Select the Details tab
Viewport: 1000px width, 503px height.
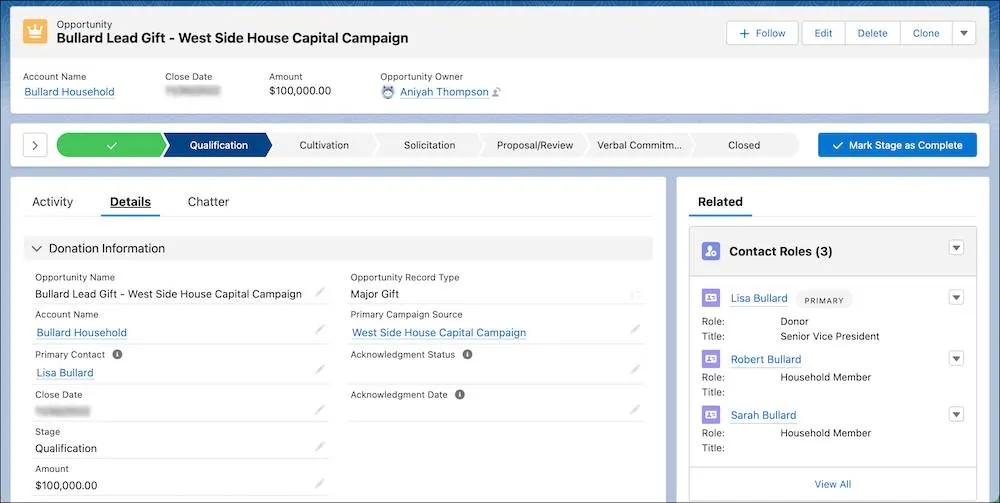130,202
